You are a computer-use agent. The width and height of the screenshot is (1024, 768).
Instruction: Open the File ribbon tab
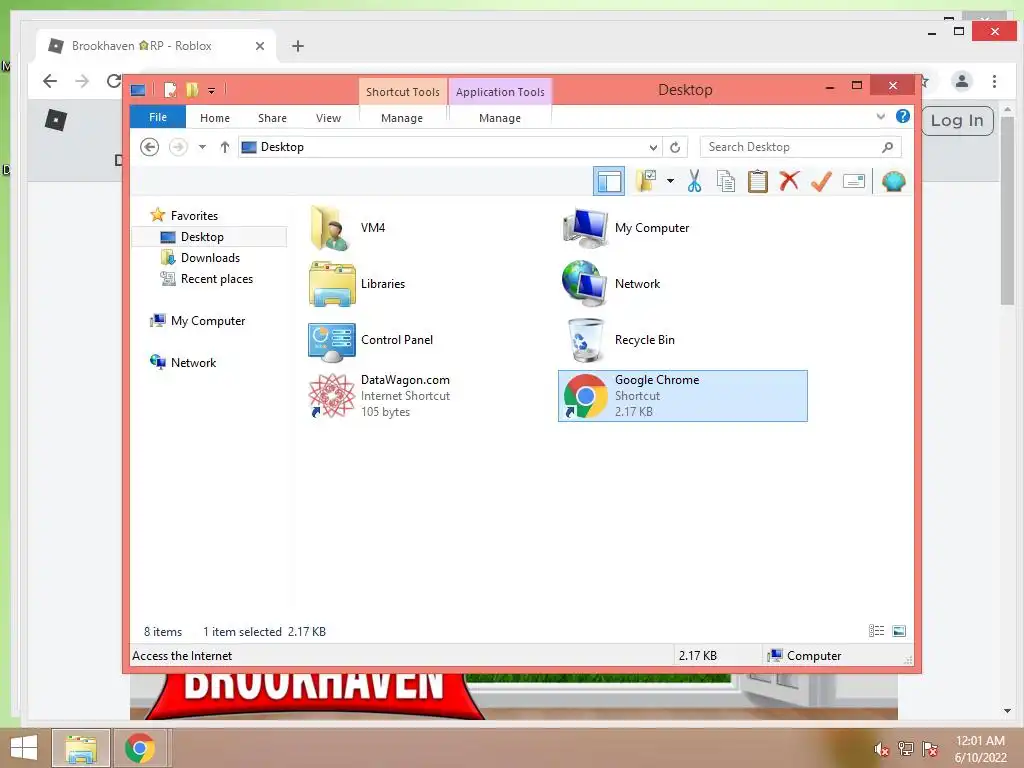click(x=157, y=118)
